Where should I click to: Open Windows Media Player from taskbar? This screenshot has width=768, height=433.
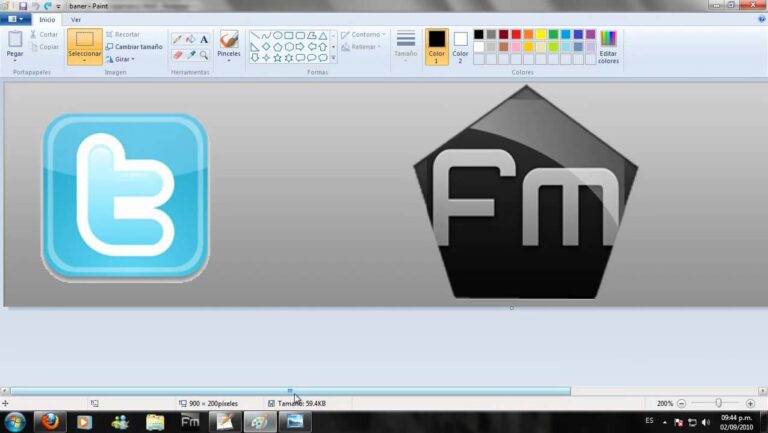pos(84,422)
